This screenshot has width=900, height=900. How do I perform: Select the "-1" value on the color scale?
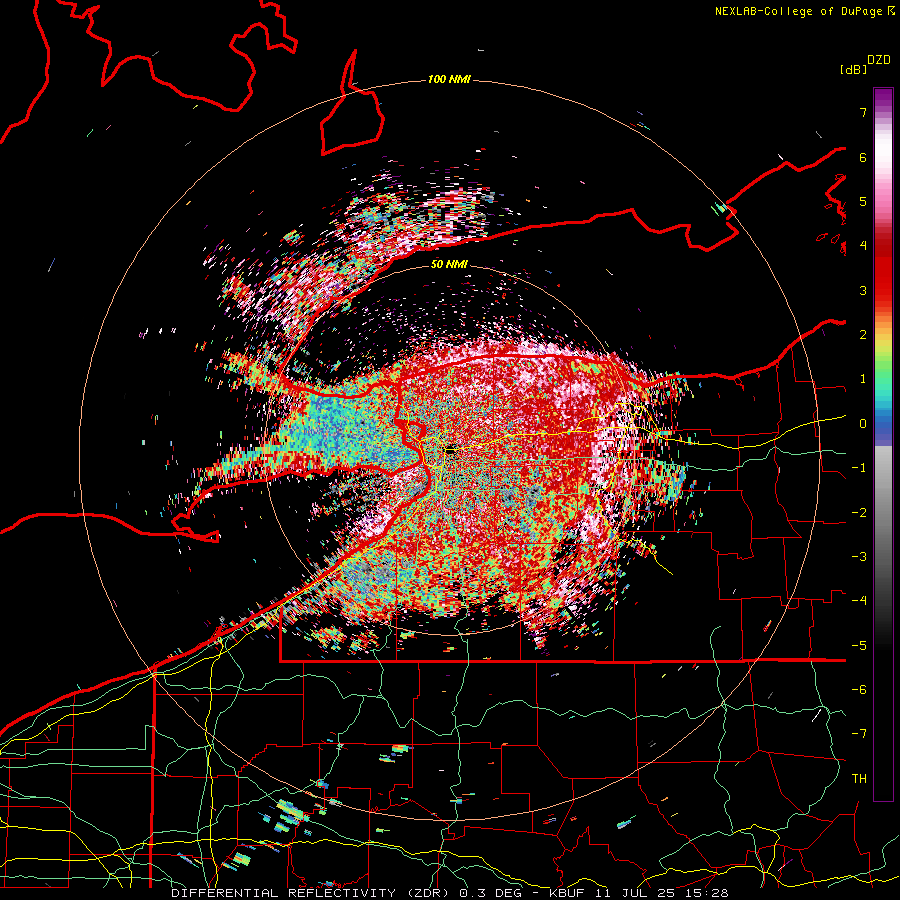tap(859, 468)
